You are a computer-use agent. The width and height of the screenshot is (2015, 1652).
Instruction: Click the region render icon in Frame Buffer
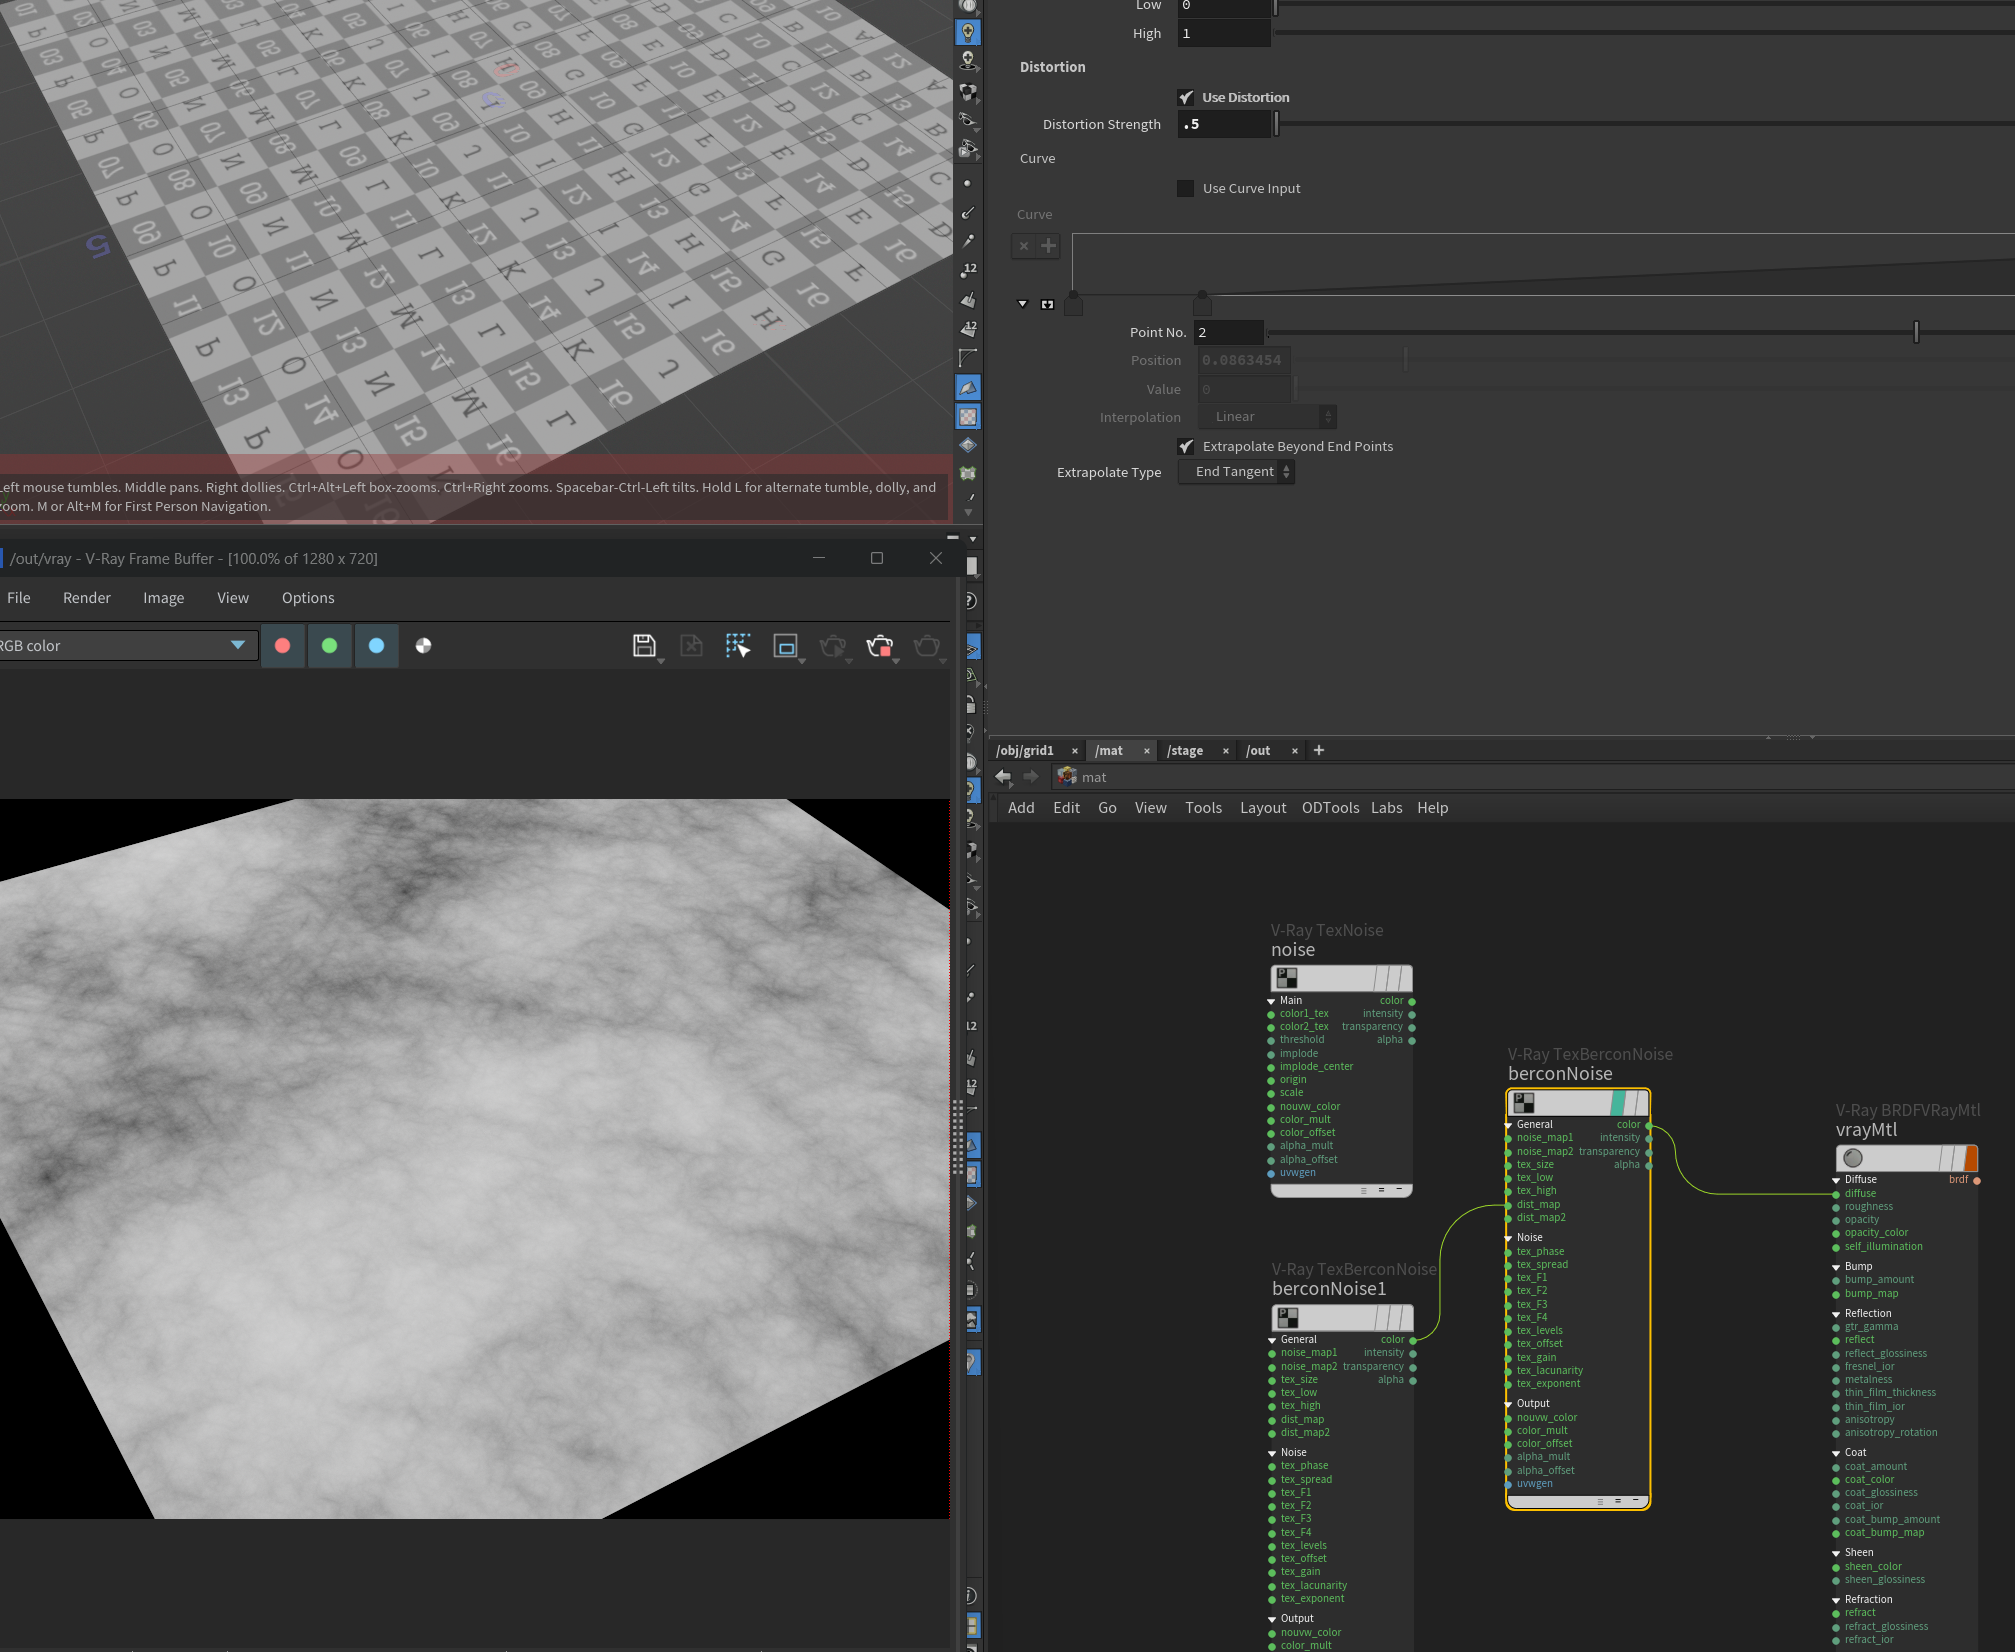pyautogui.click(x=786, y=646)
